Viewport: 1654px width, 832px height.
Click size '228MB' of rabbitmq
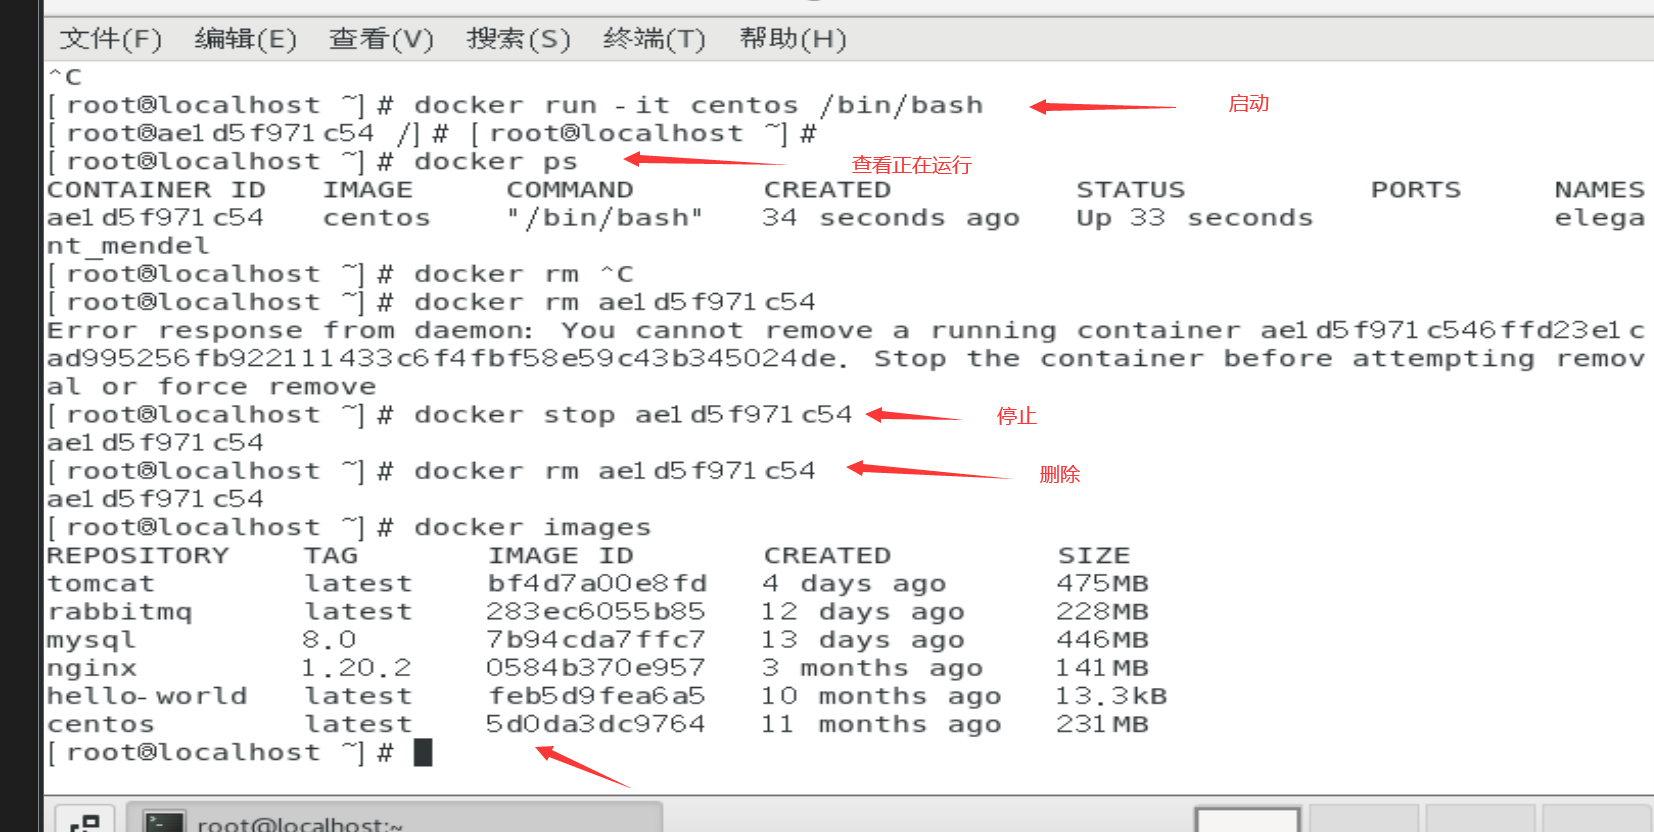point(1103,612)
